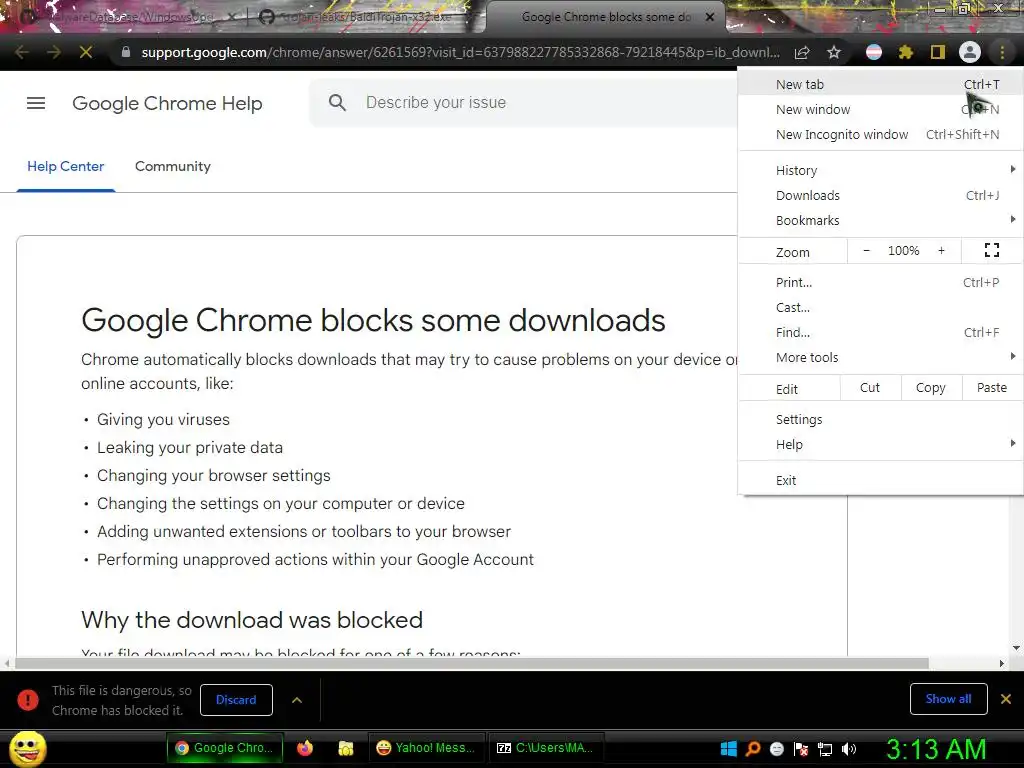Open the Help site hamburger menu
1024x768 pixels.
point(36,103)
